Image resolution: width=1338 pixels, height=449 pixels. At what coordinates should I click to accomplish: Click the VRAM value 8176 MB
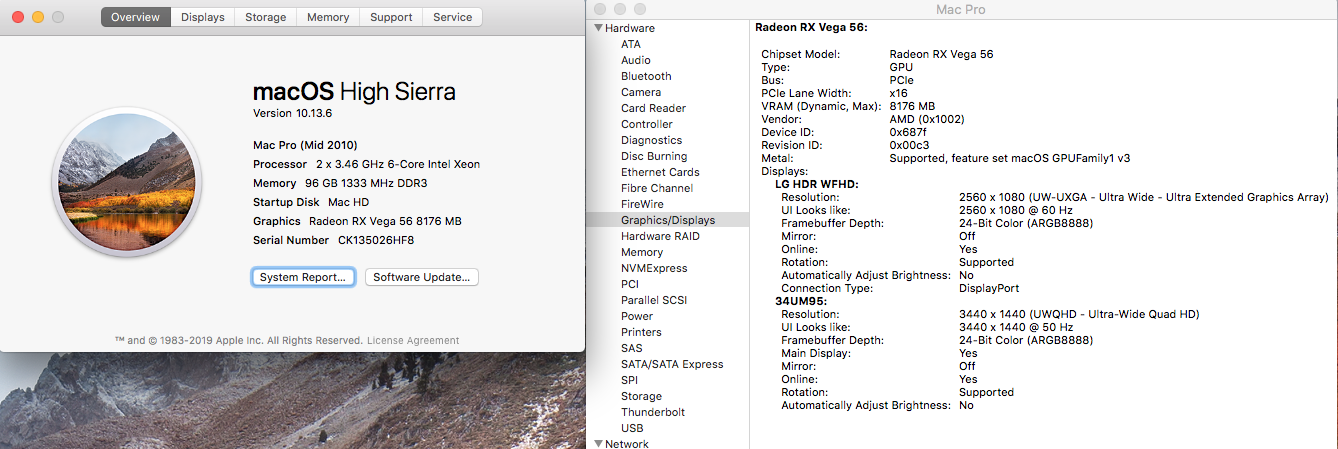pyautogui.click(x=912, y=106)
